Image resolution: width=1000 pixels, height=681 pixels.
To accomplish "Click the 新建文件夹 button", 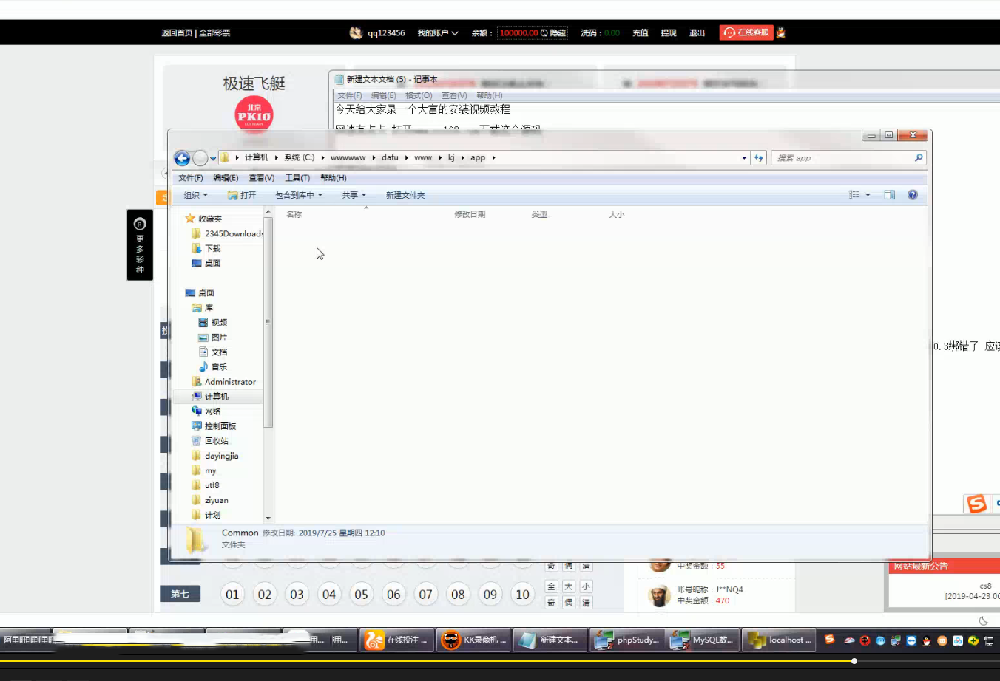I will tap(405, 195).
